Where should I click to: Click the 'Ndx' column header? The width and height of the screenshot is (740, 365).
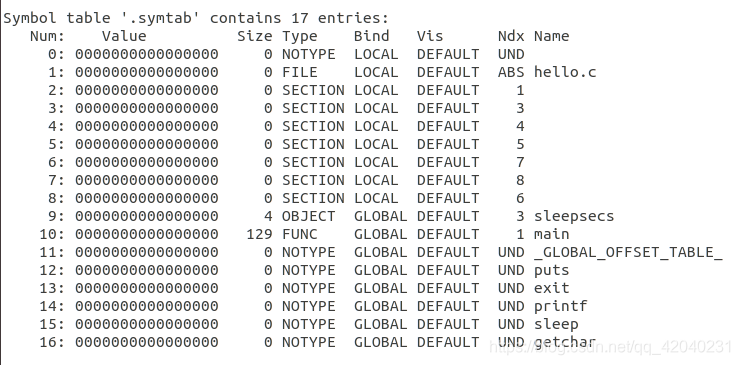[511, 36]
